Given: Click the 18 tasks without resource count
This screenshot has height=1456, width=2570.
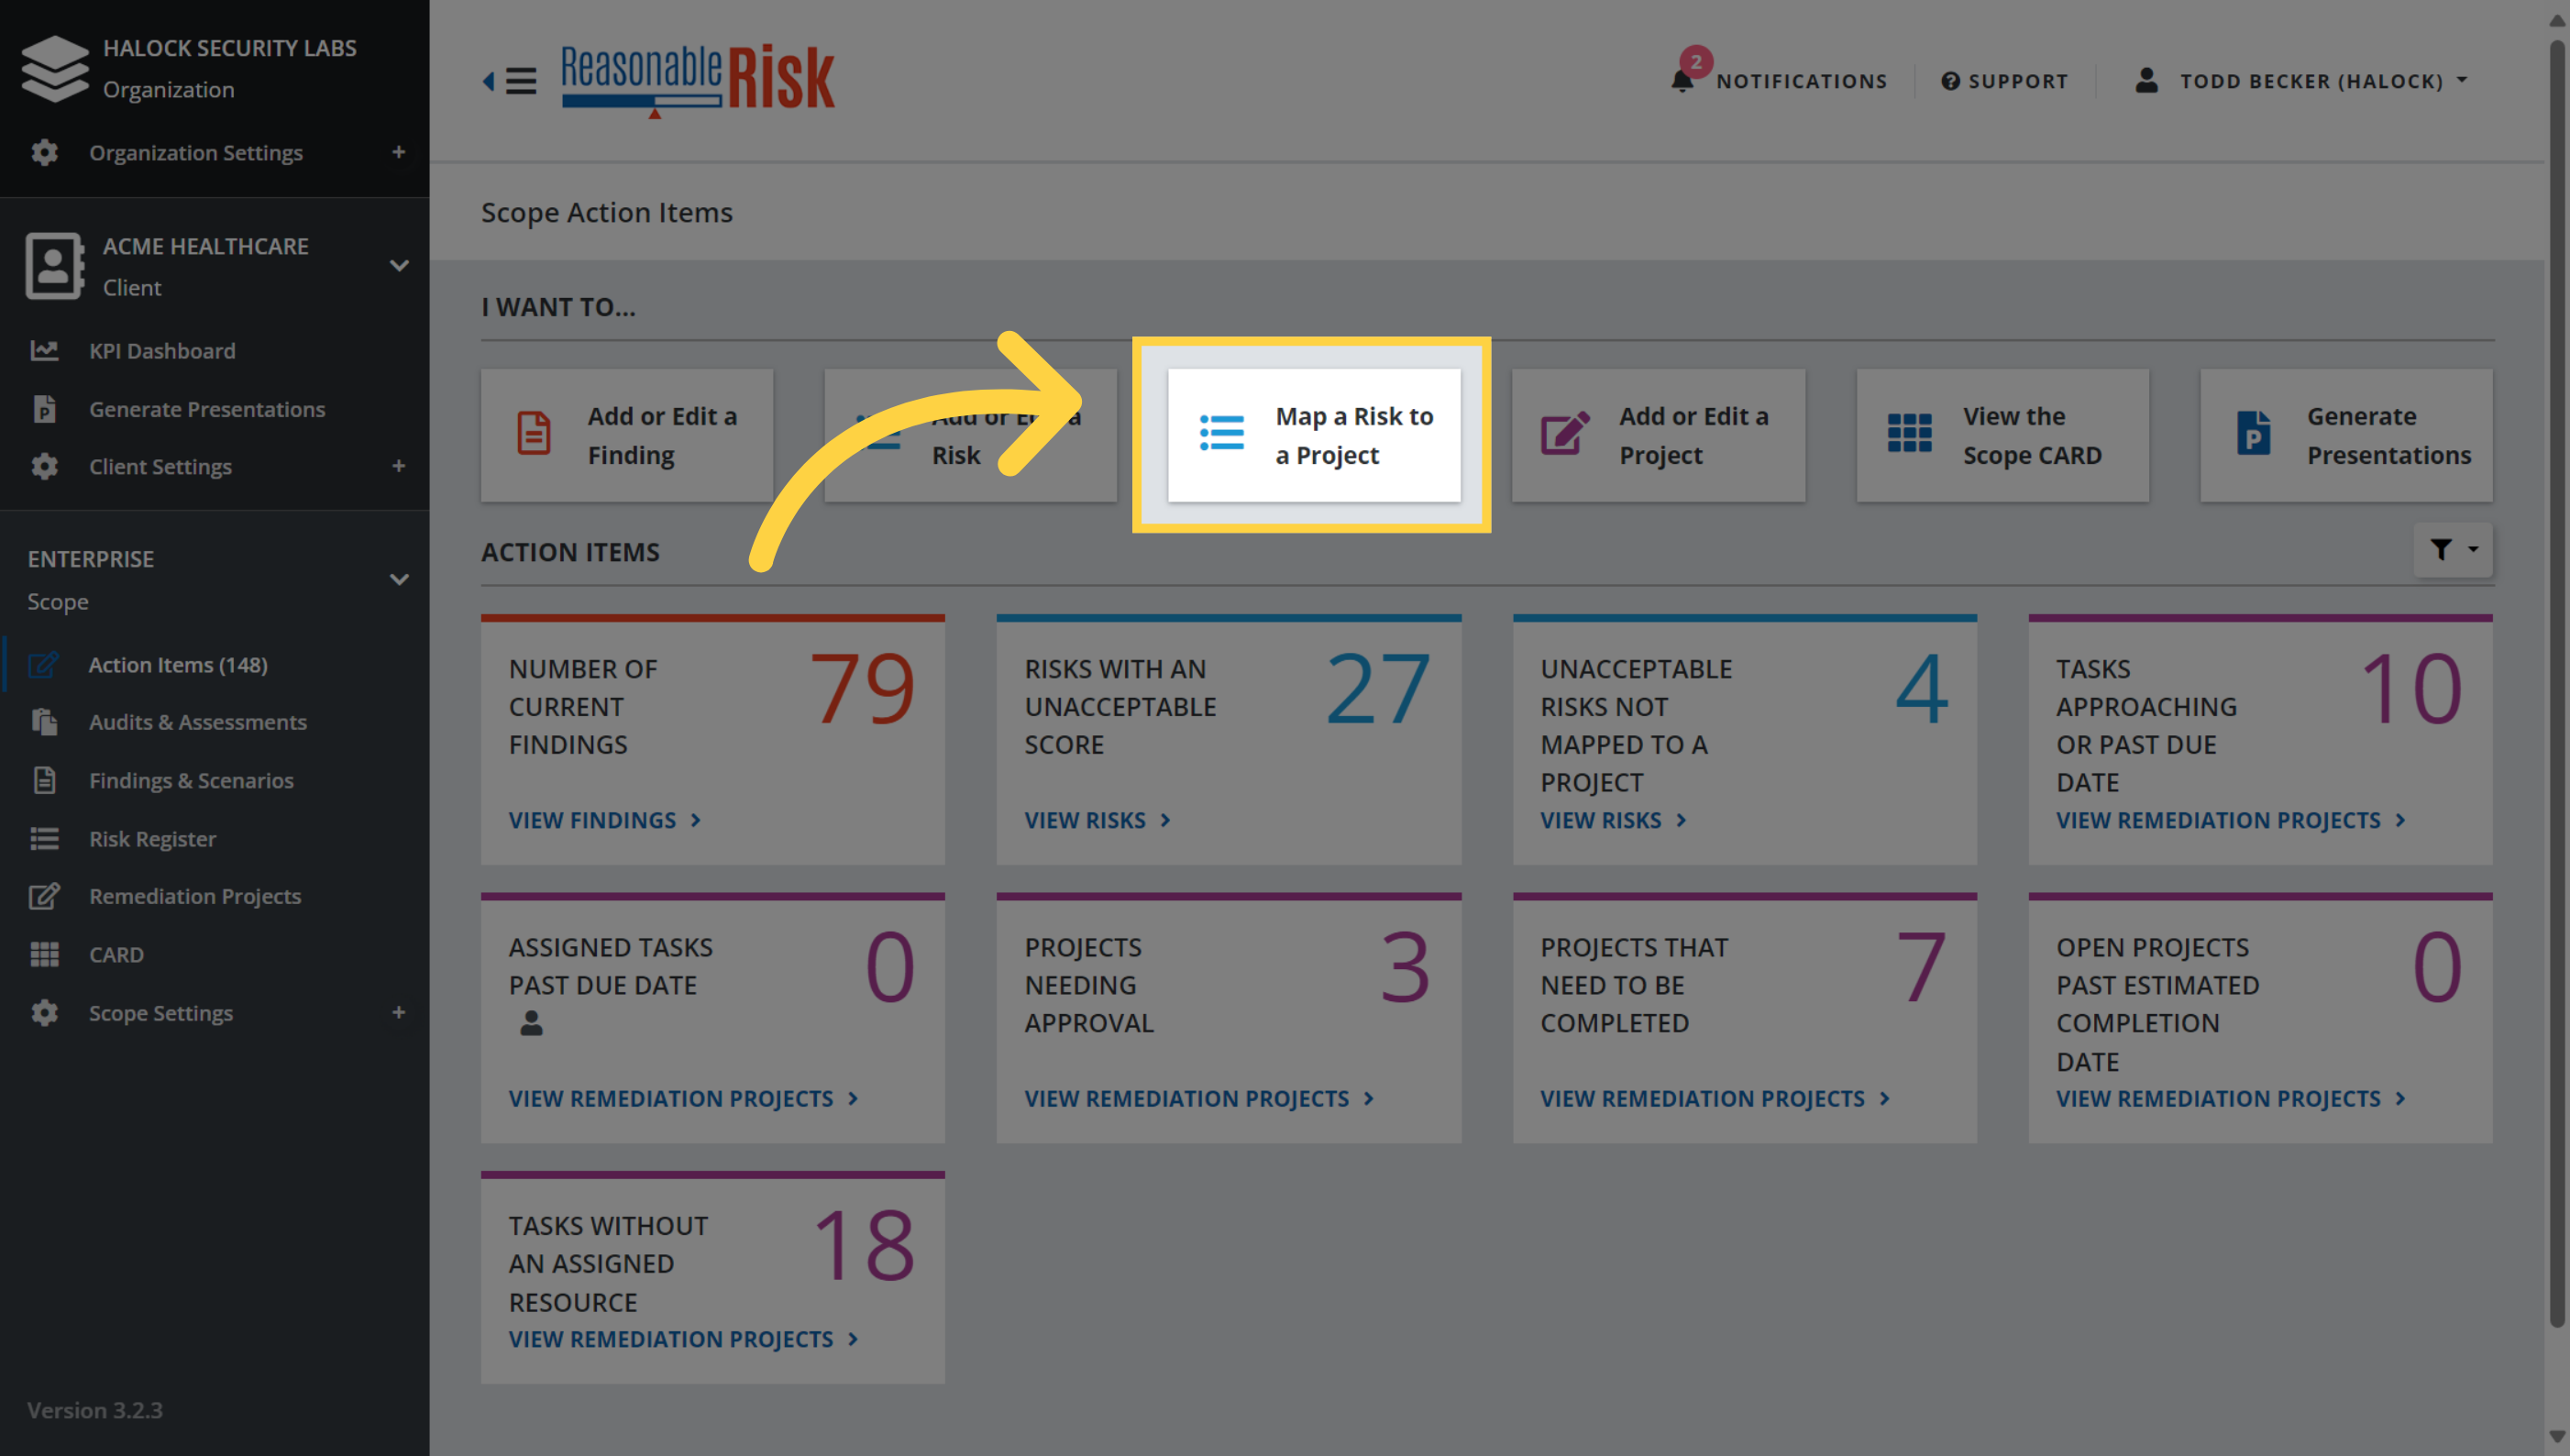Looking at the screenshot, I should coord(864,1245).
